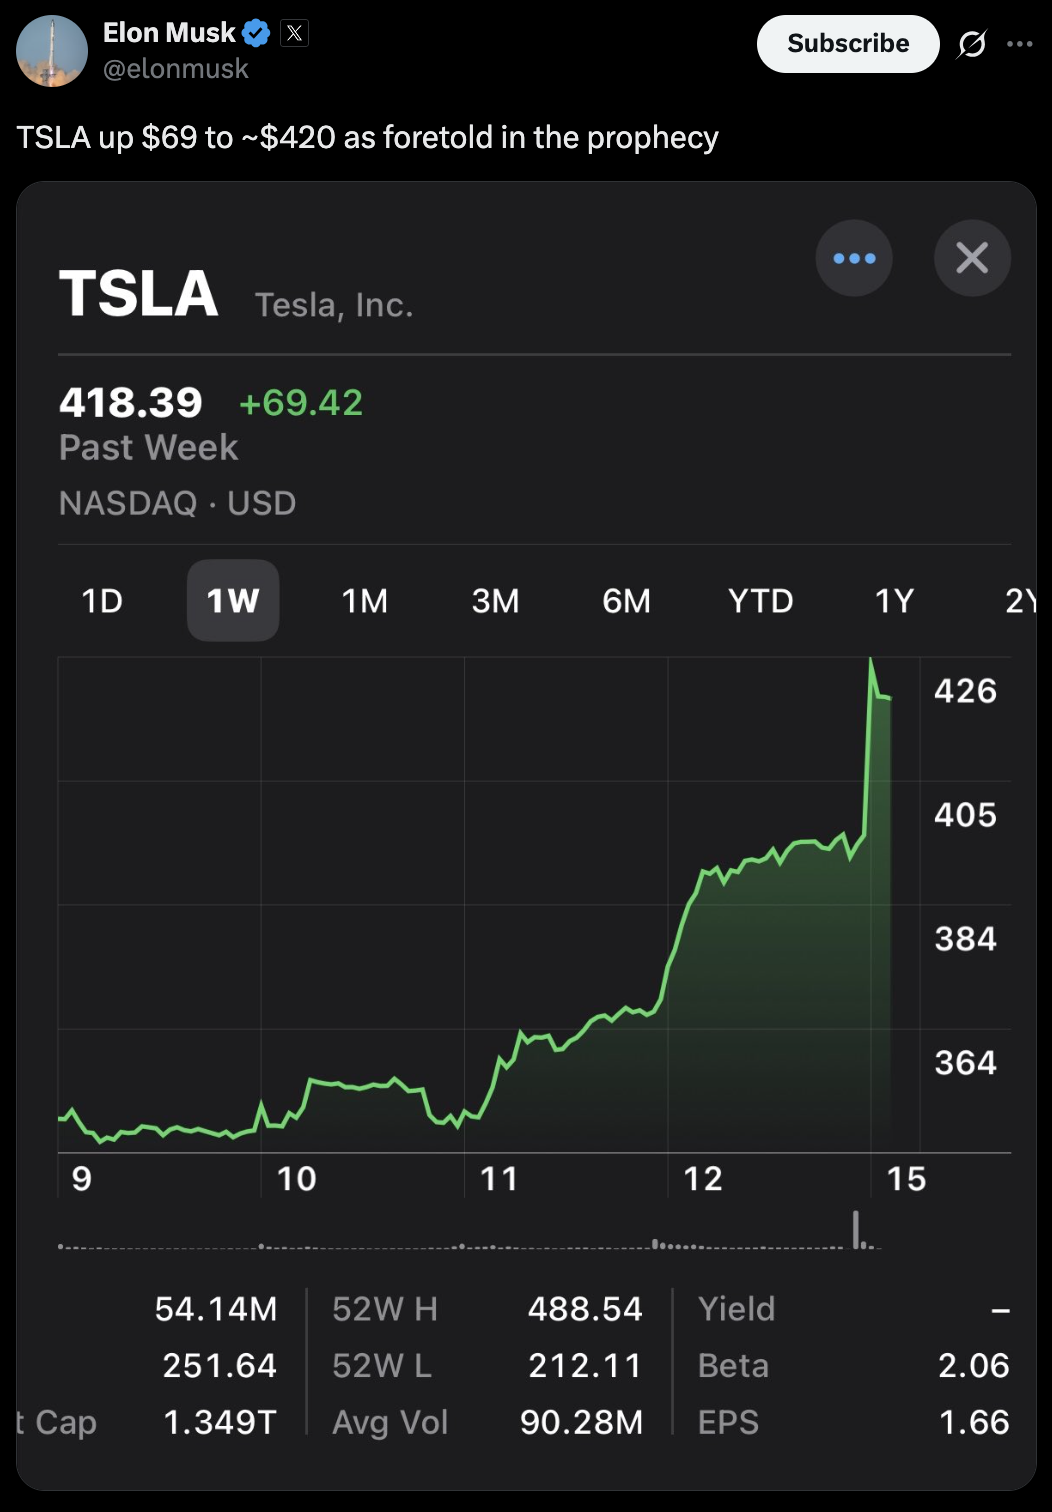Show the 6M chart range
Screen dimensions: 1052x1512
[626, 601]
